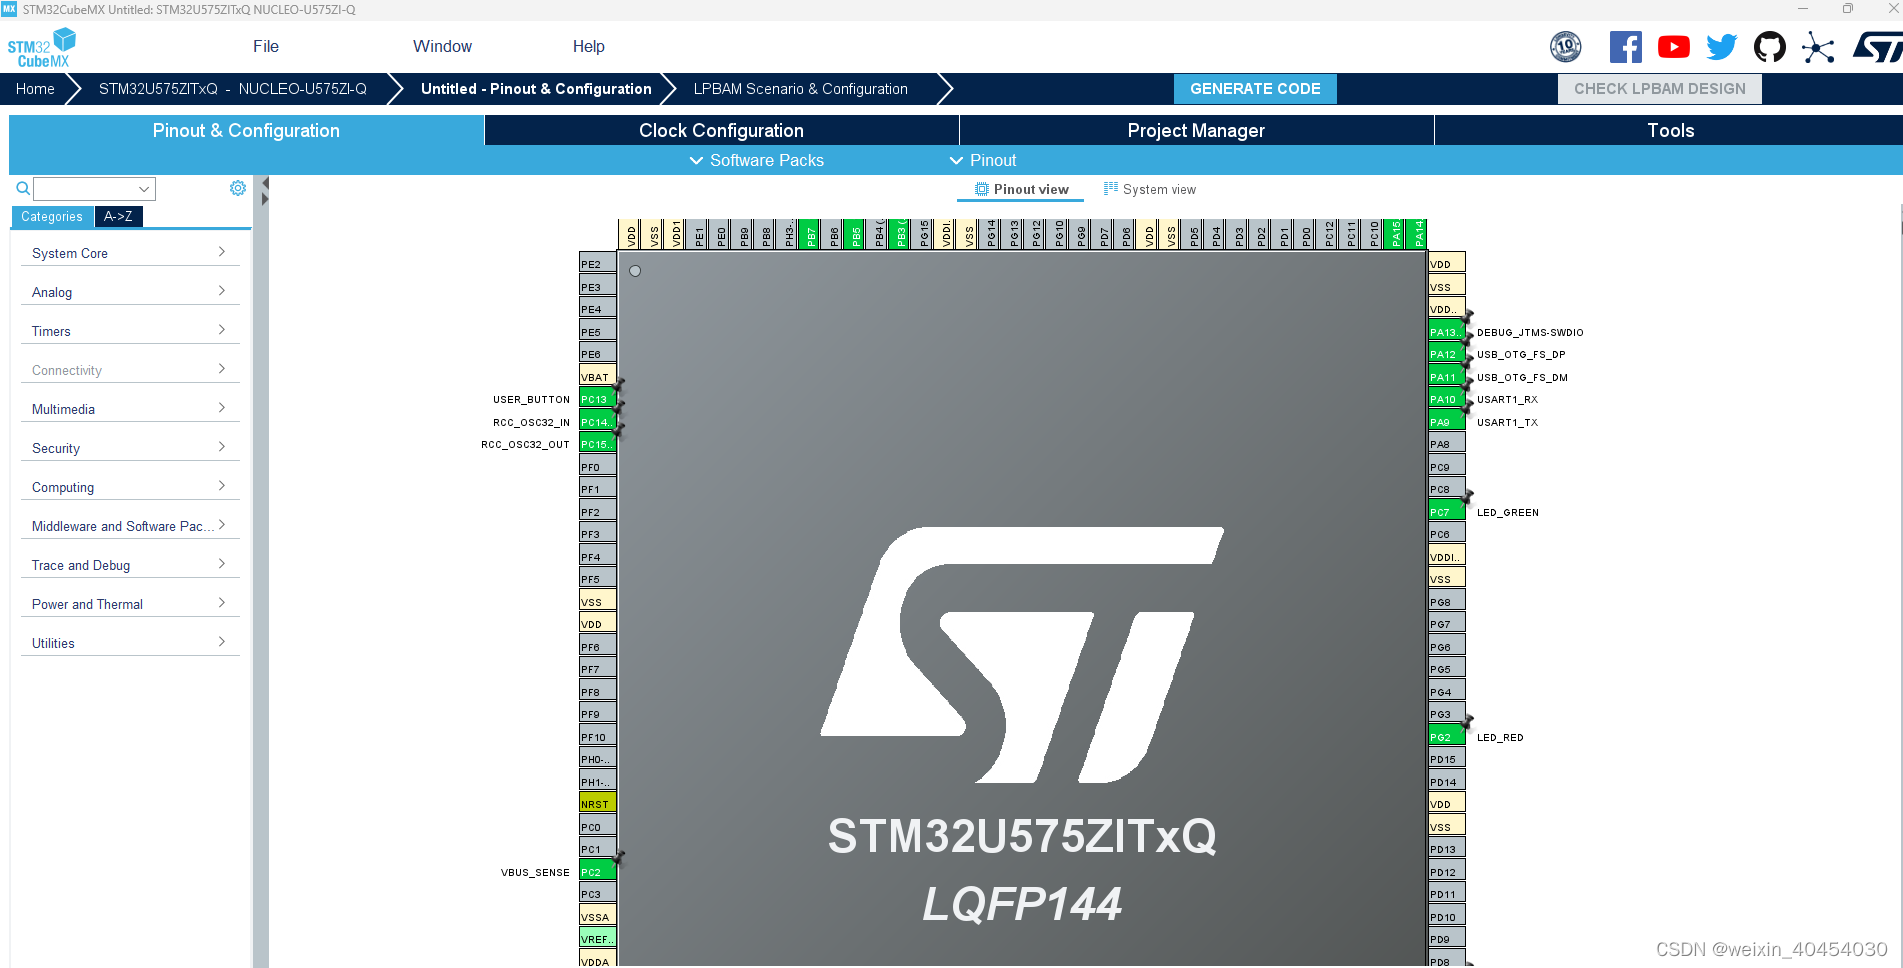Show the A->Z list mode
This screenshot has height=968, width=1903.
click(118, 216)
